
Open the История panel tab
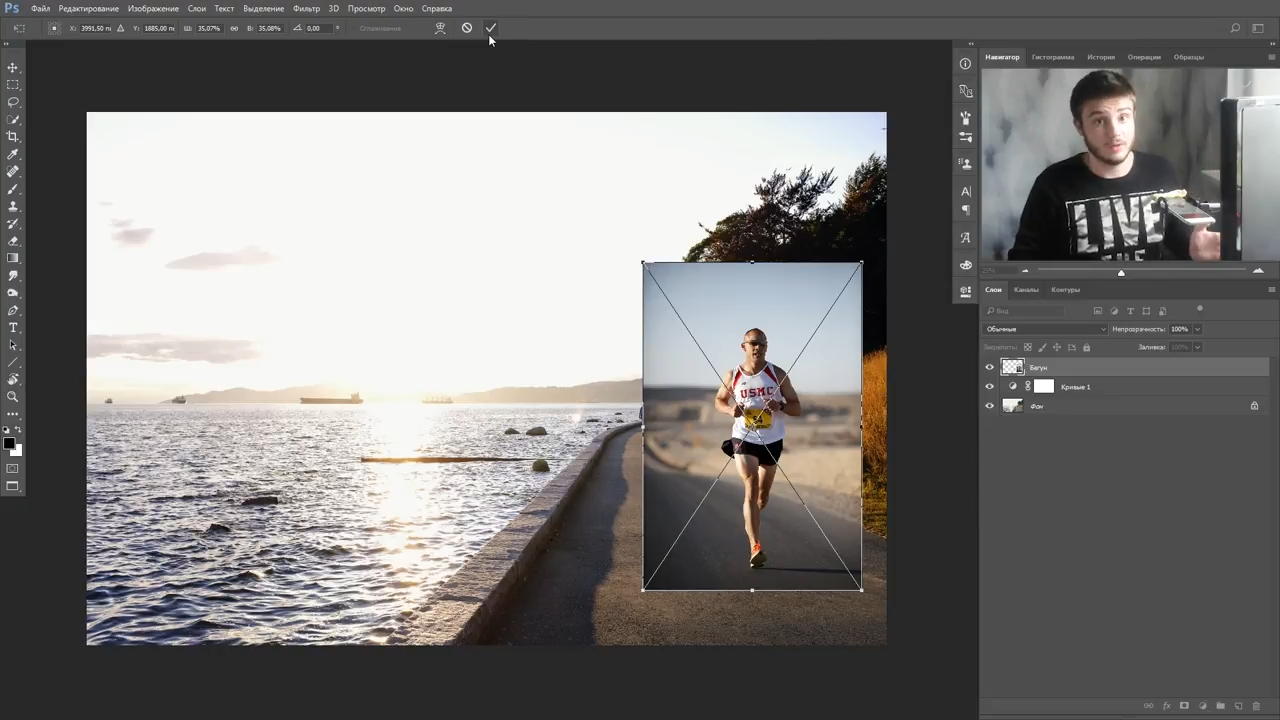tap(1100, 57)
